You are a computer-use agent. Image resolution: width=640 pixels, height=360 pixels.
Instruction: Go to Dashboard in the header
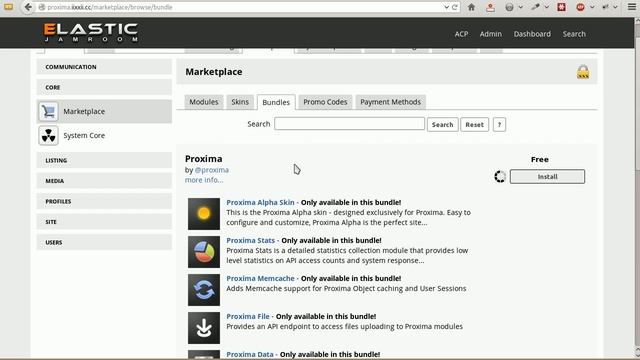[x=532, y=34]
